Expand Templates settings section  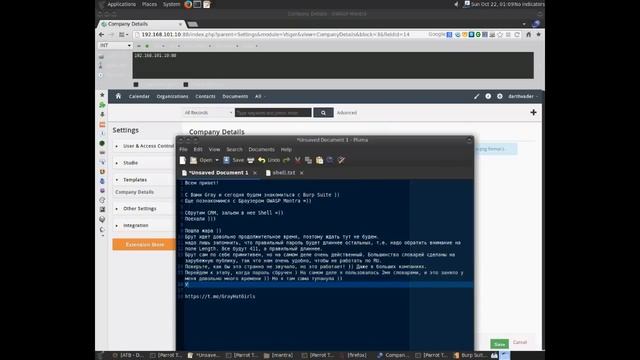[144, 180]
